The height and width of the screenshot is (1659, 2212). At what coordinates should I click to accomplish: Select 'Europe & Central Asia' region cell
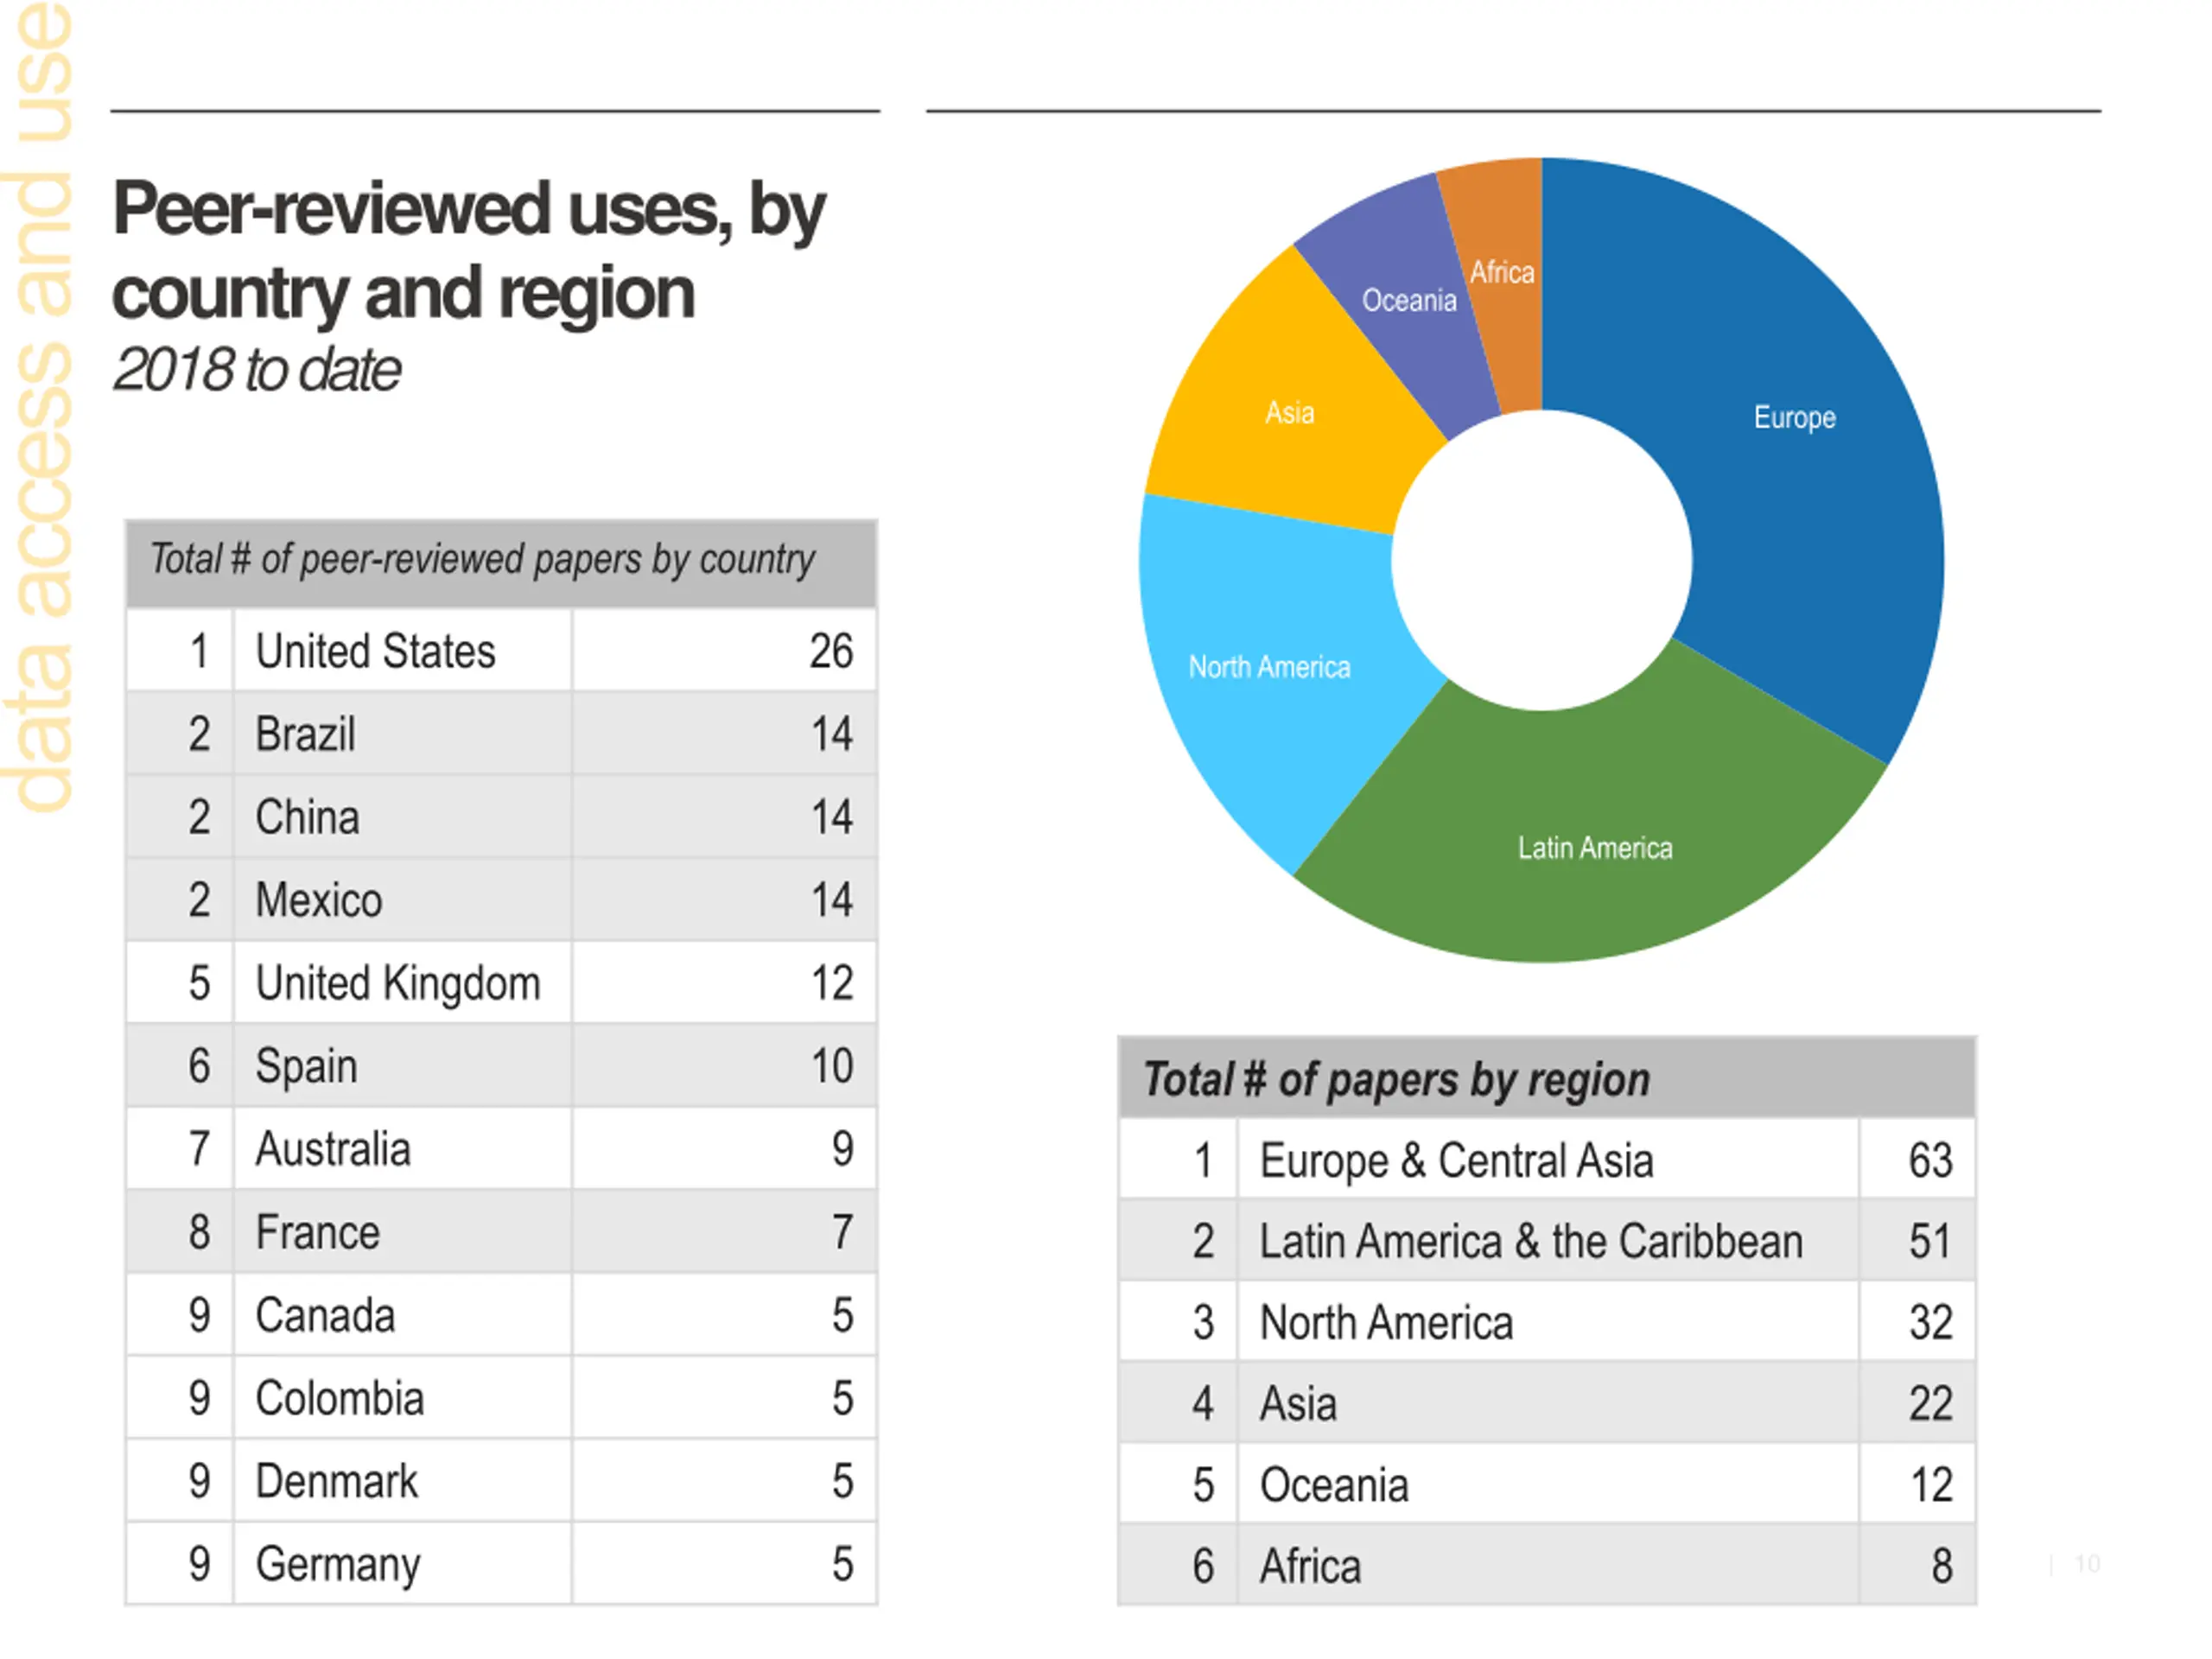[1548, 1160]
